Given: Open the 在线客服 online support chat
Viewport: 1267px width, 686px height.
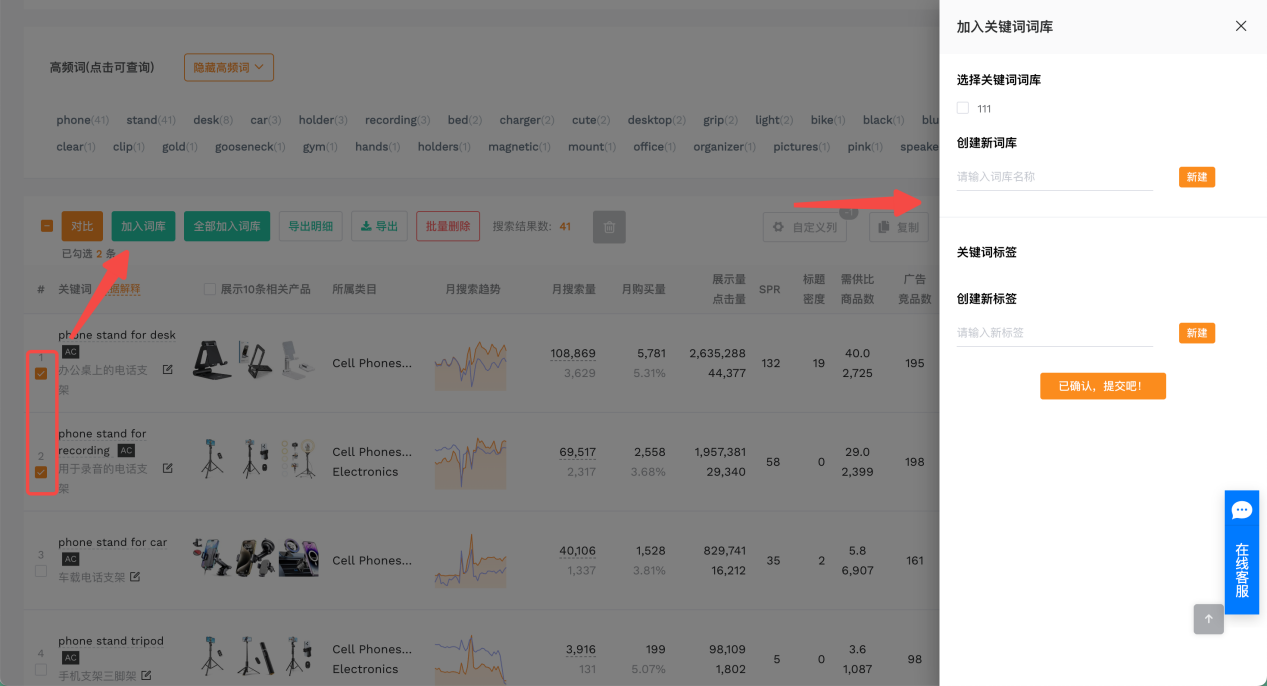Looking at the screenshot, I should (1242, 552).
